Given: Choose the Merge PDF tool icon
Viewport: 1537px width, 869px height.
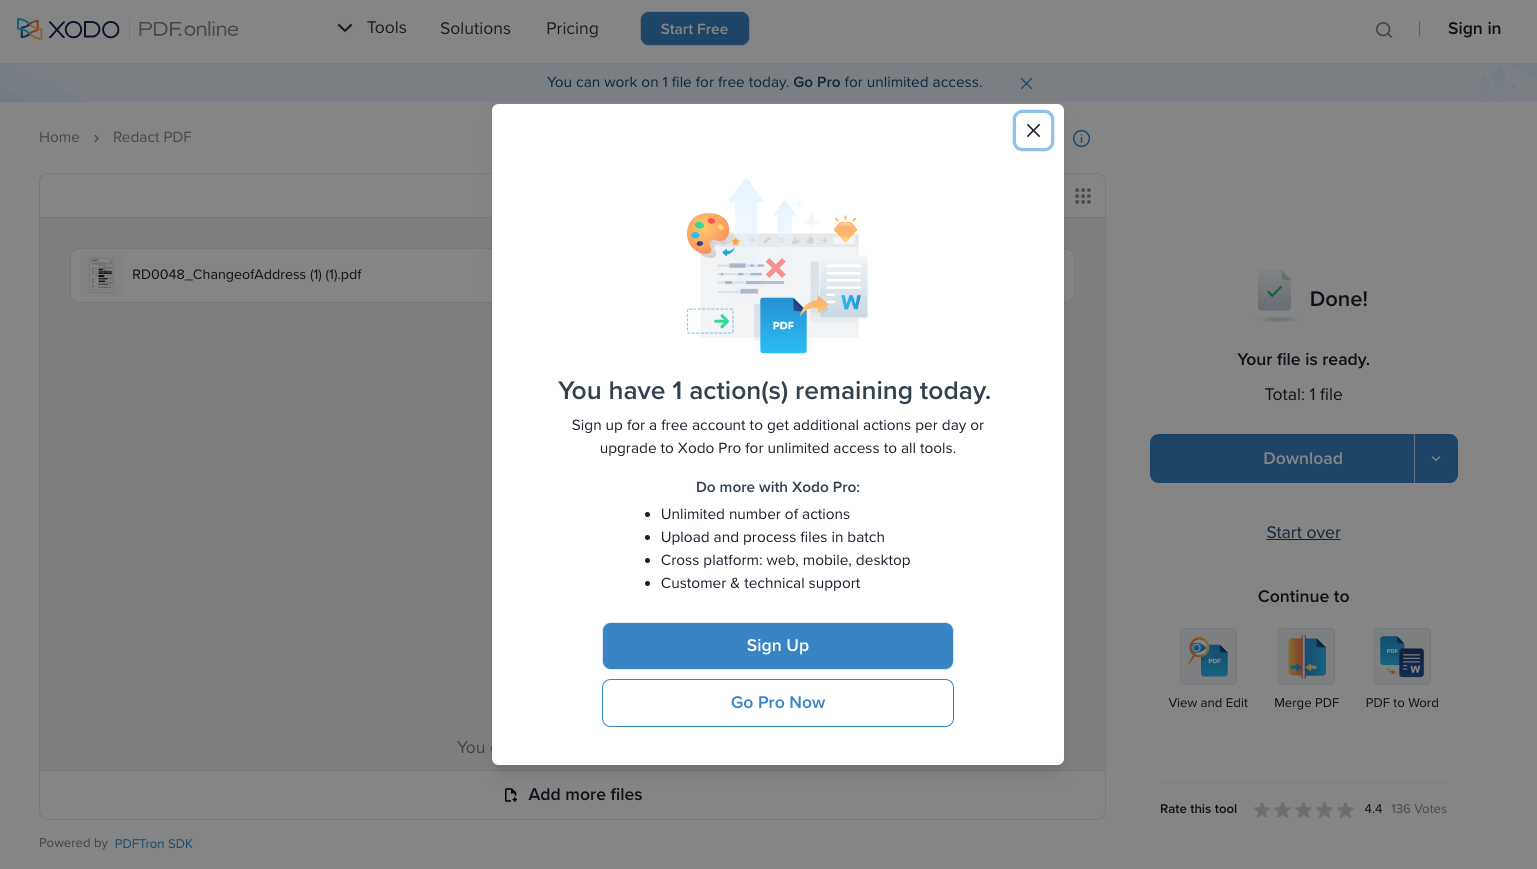Looking at the screenshot, I should point(1306,657).
